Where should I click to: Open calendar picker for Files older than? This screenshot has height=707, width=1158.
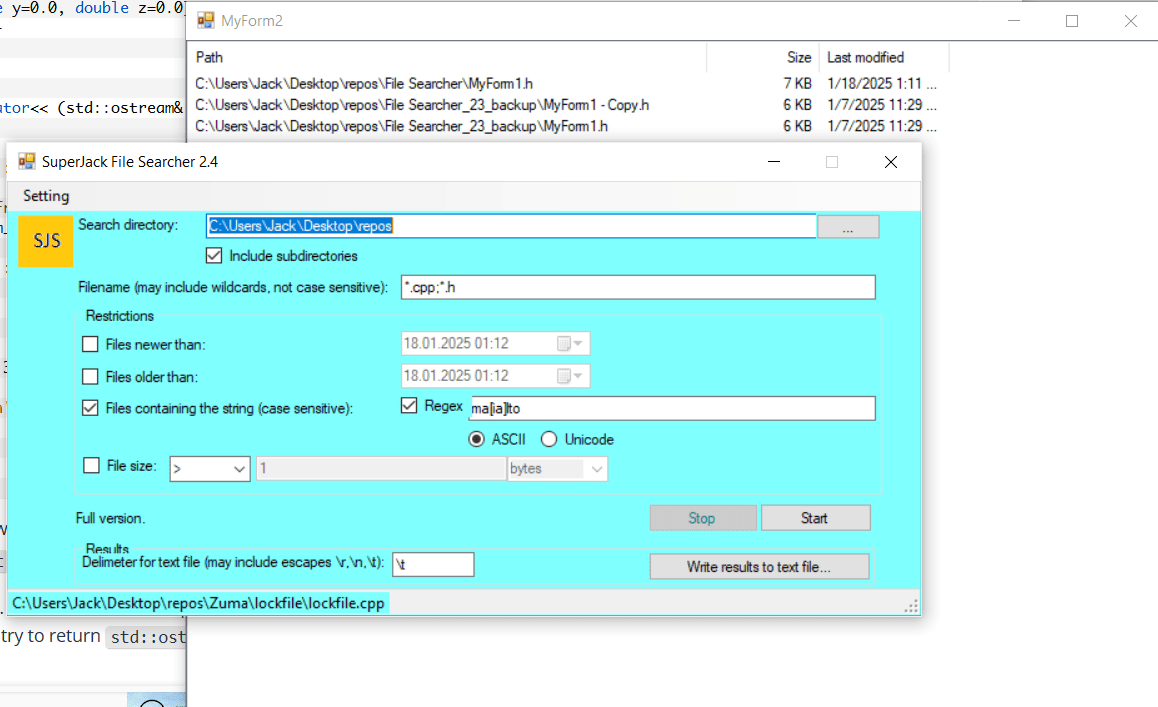pyautogui.click(x=569, y=376)
